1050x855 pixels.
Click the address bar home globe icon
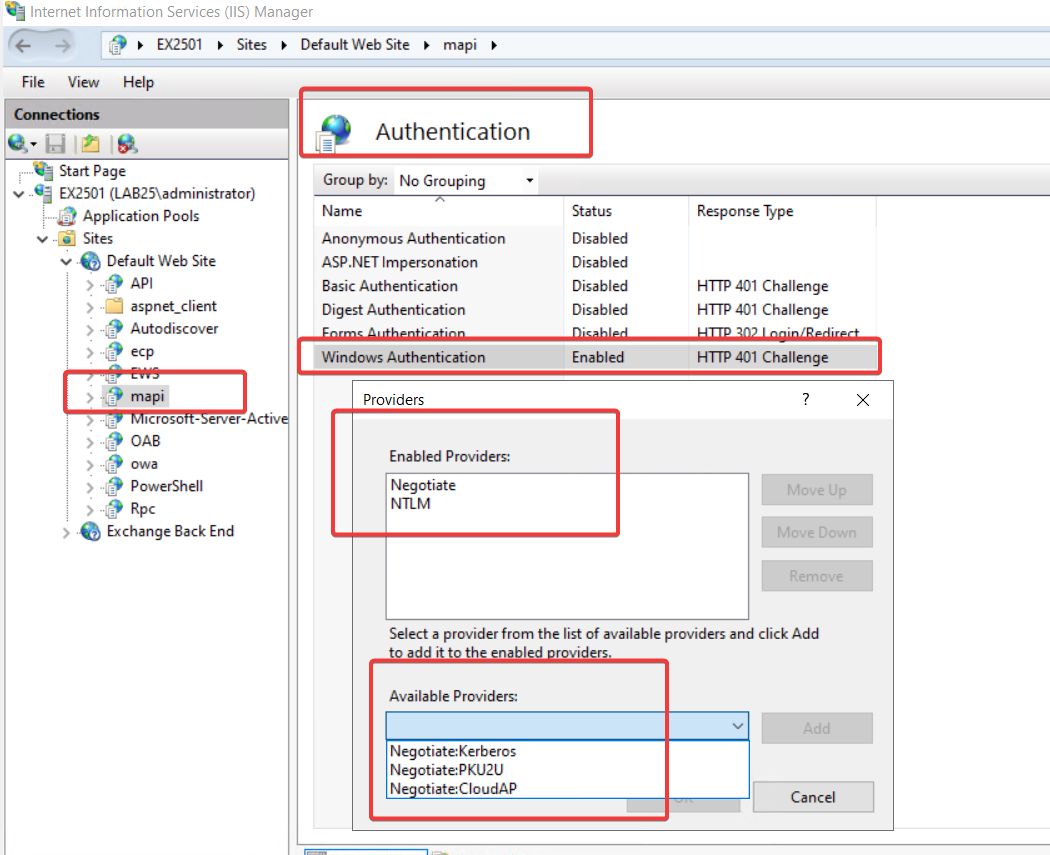click(x=118, y=45)
